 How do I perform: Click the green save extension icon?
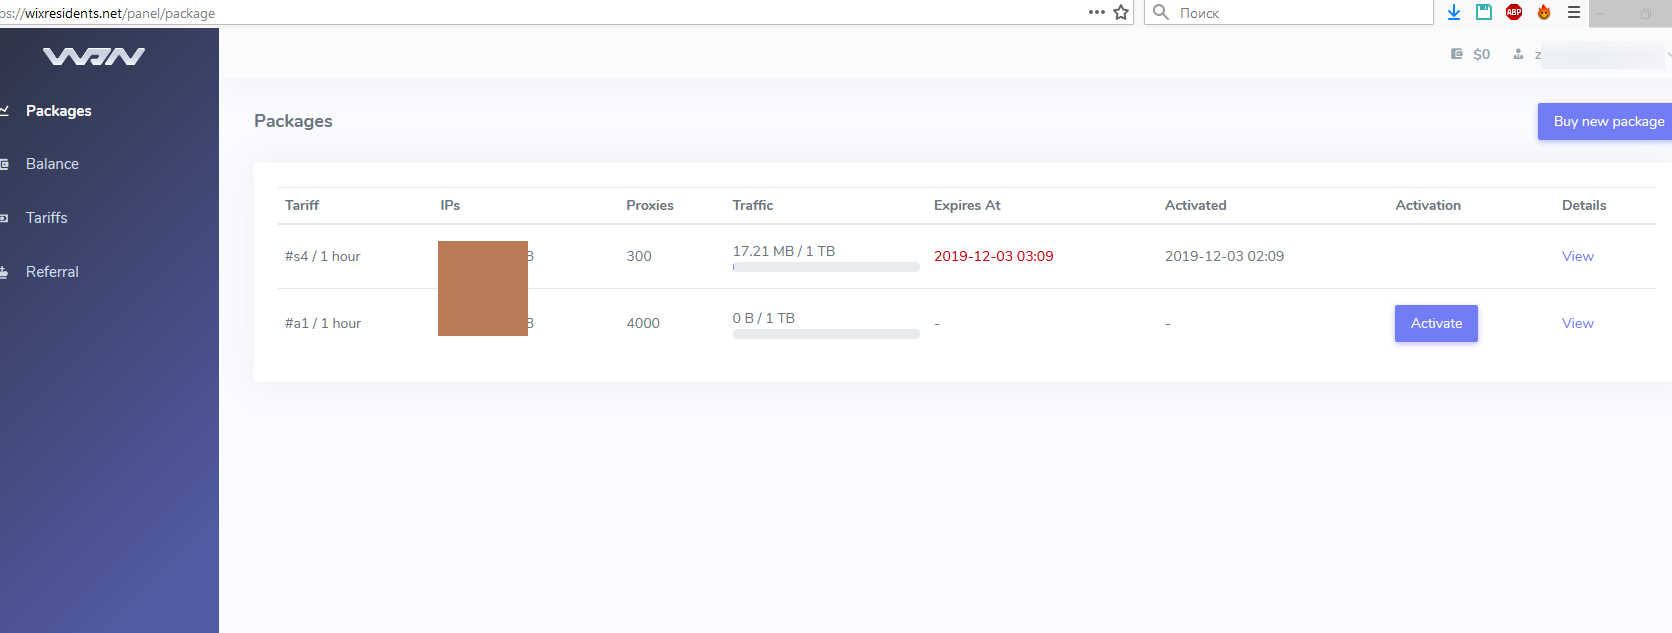coord(1484,12)
